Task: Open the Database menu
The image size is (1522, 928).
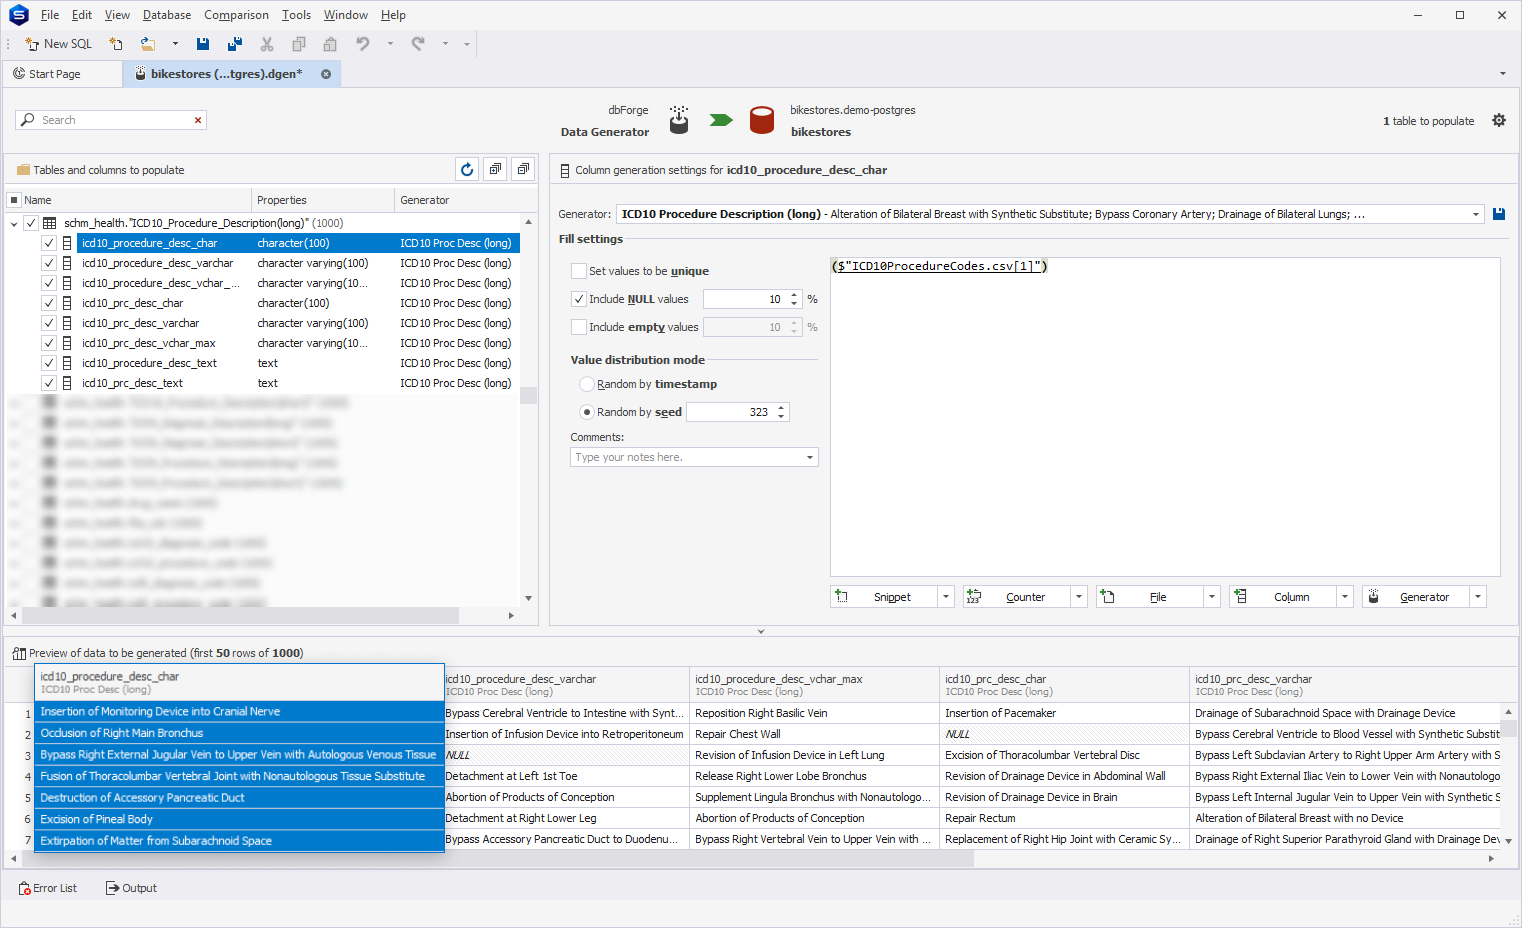Action: coord(167,15)
